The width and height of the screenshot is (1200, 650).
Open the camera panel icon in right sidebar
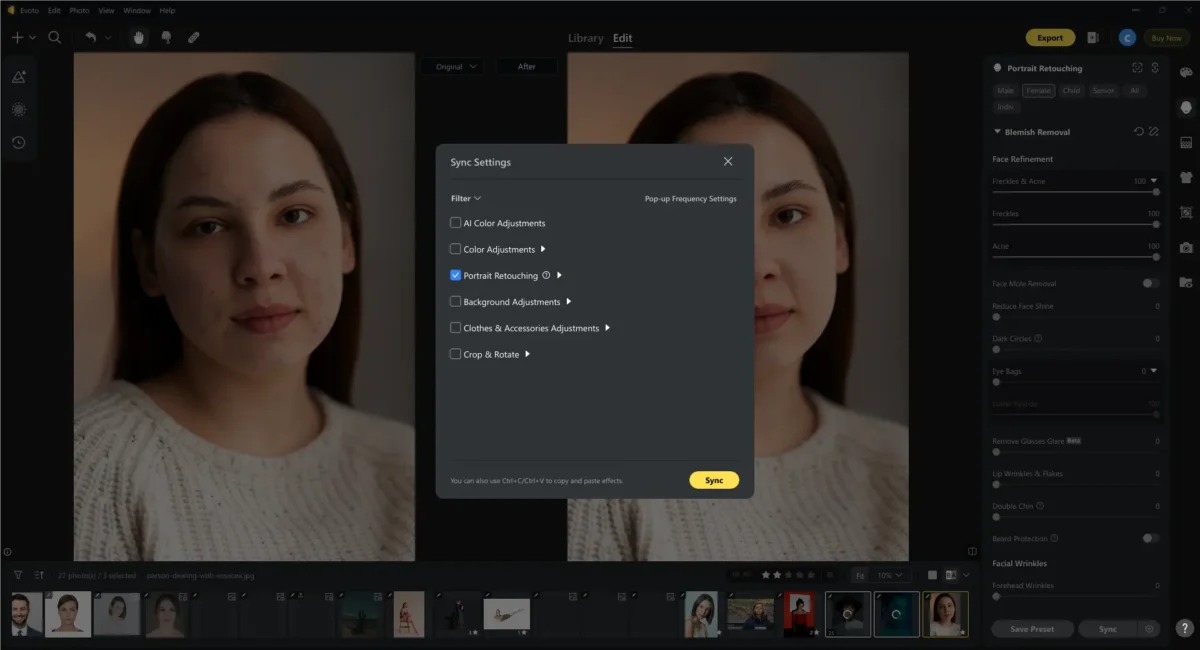tap(1186, 247)
